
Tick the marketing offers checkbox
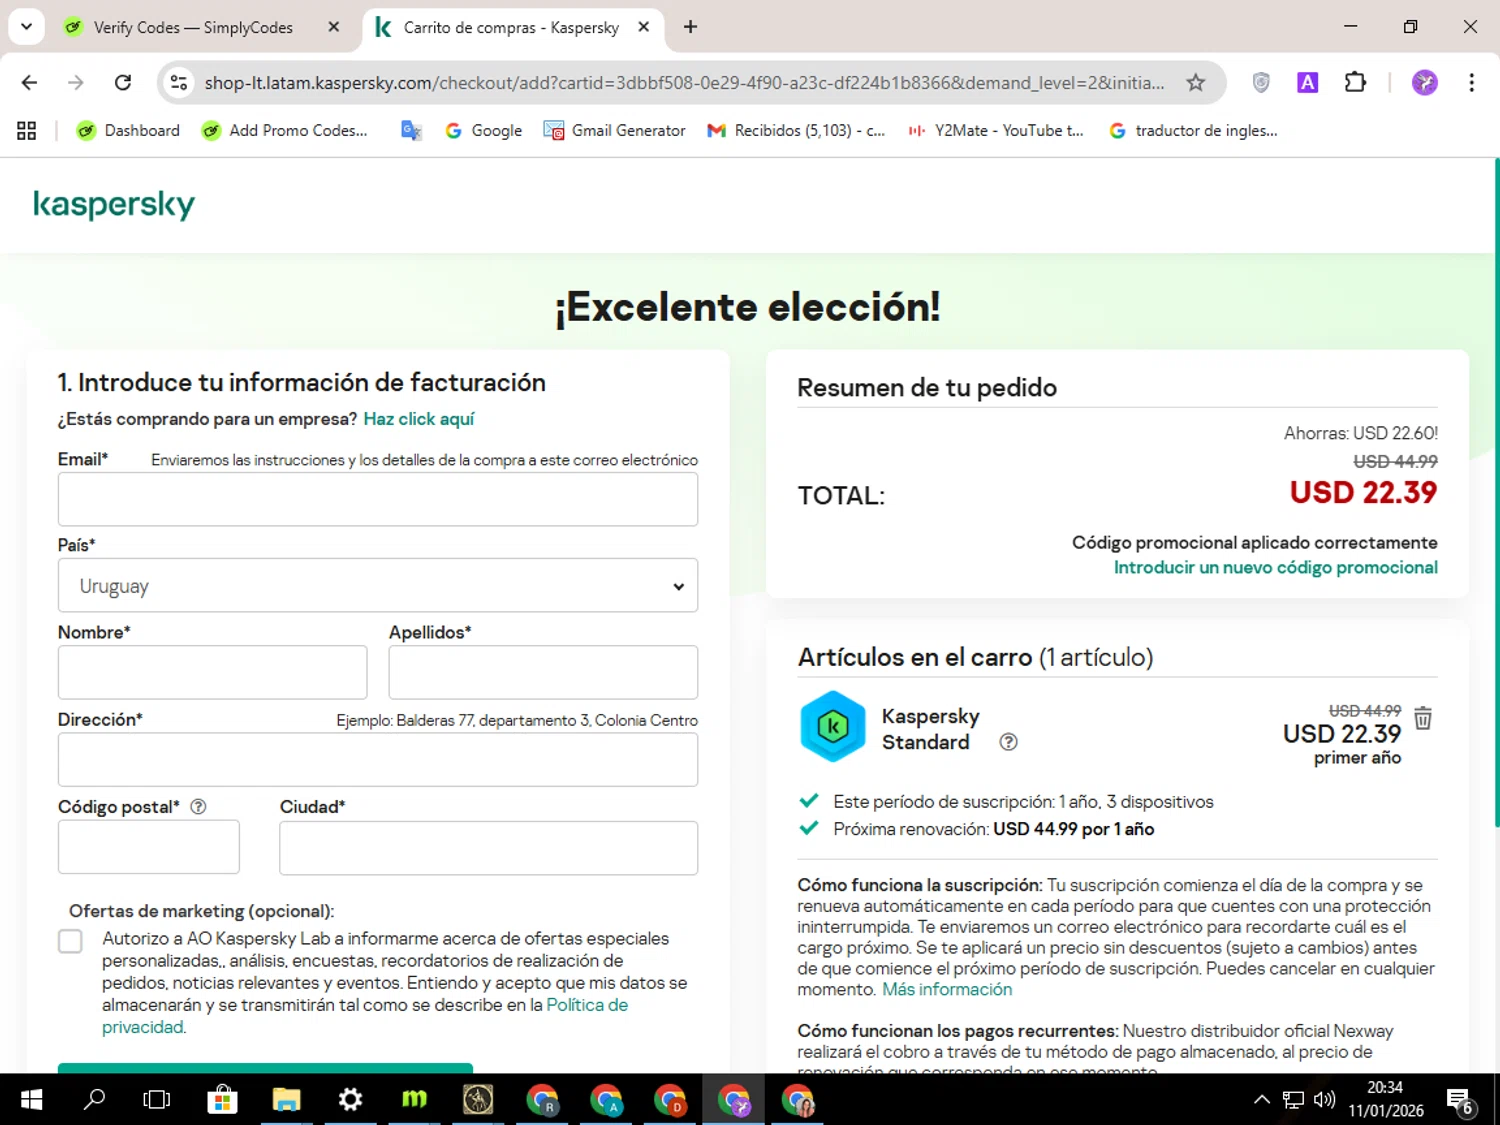pyautogui.click(x=70, y=941)
